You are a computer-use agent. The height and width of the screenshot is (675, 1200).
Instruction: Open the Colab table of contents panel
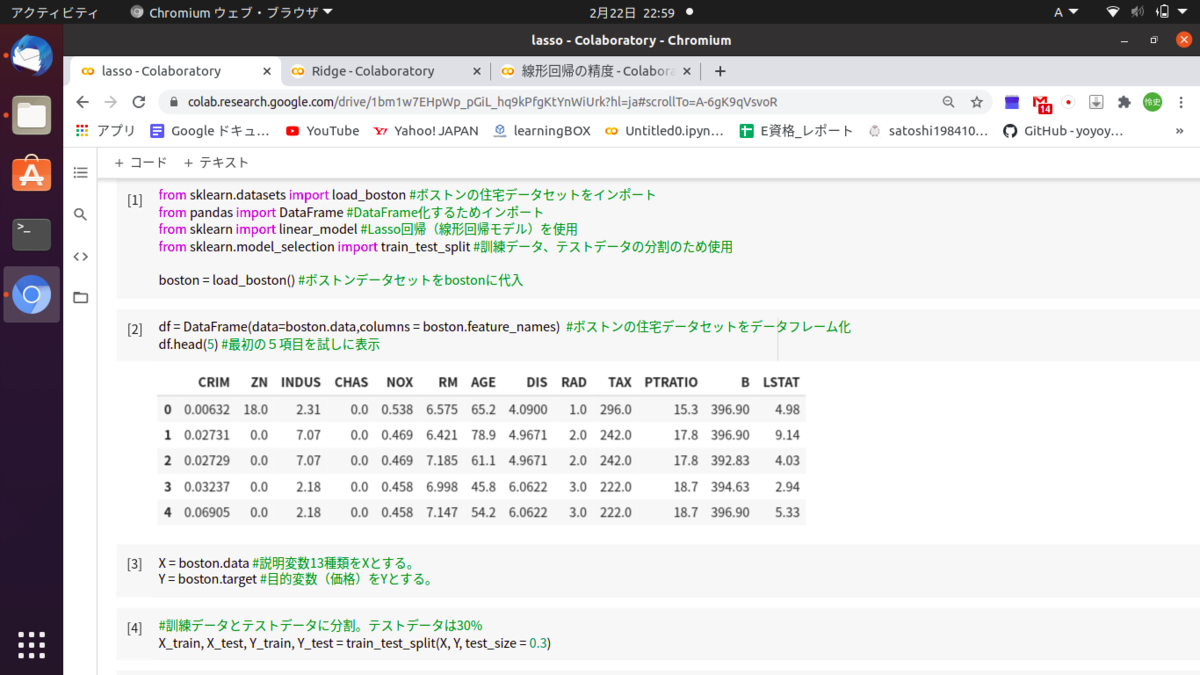[81, 172]
